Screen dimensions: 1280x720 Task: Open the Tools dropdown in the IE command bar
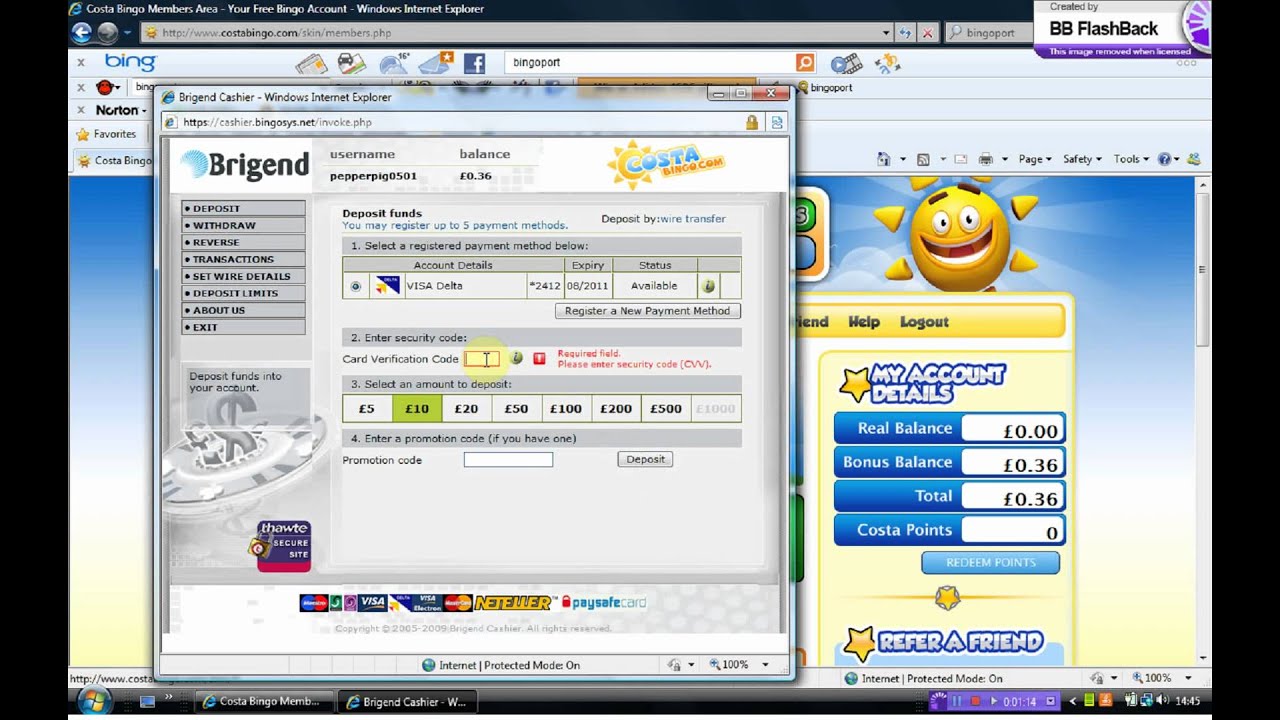(x=1132, y=159)
